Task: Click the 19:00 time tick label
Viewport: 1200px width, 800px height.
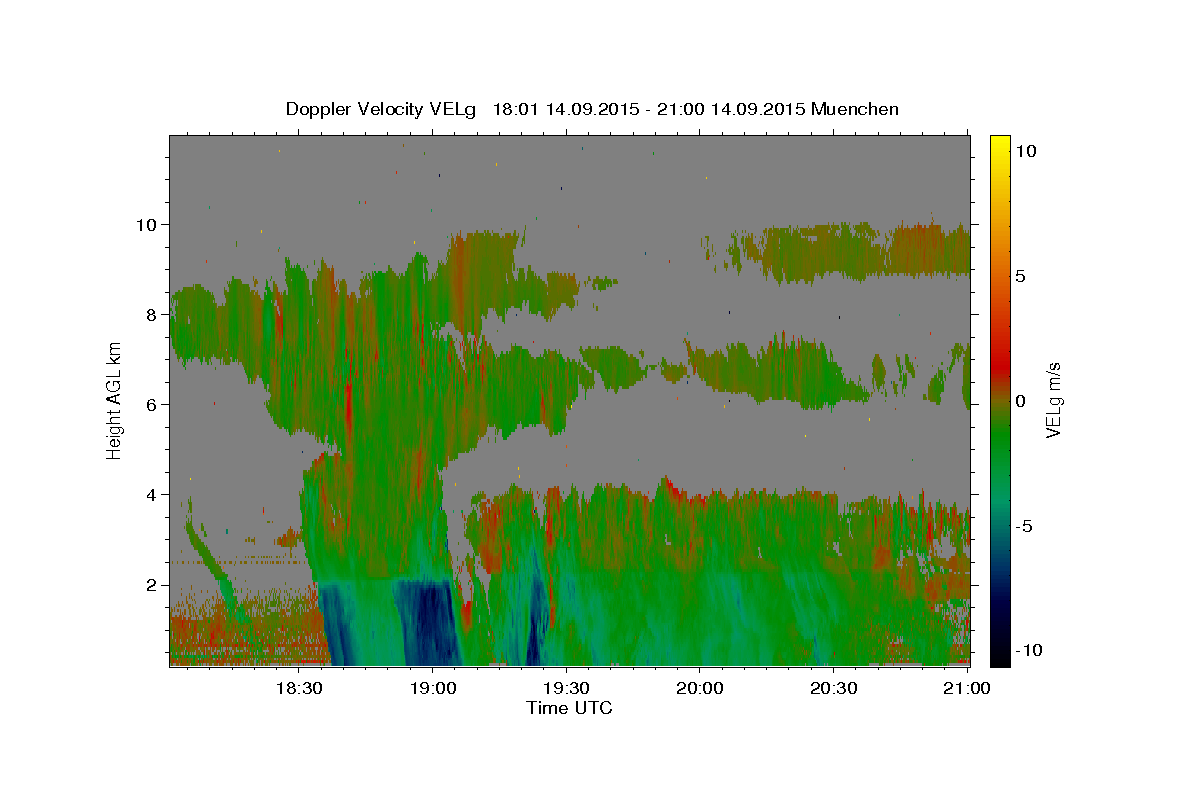Action: click(432, 689)
